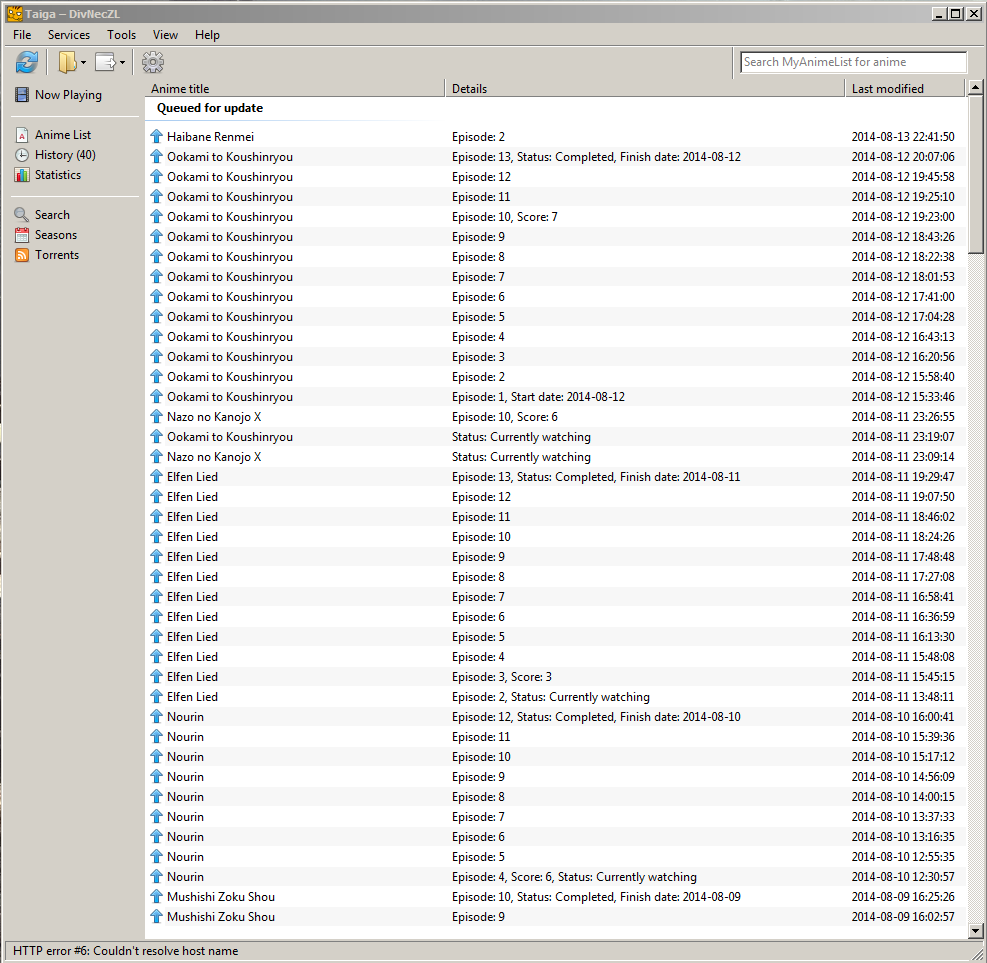This screenshot has width=987, height=963.
Task: Click the Search magnifier icon in sidebar
Action: coord(22,215)
